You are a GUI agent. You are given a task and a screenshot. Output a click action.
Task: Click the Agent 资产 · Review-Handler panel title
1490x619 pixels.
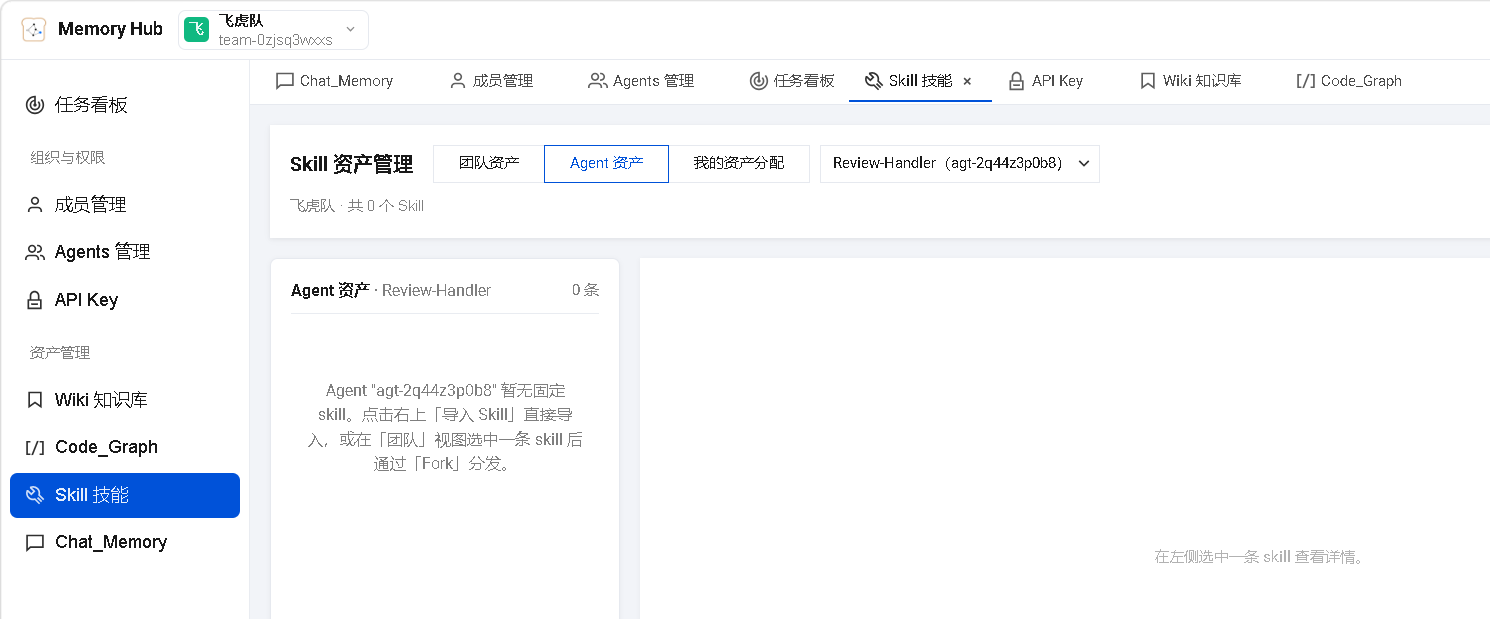click(x=391, y=290)
